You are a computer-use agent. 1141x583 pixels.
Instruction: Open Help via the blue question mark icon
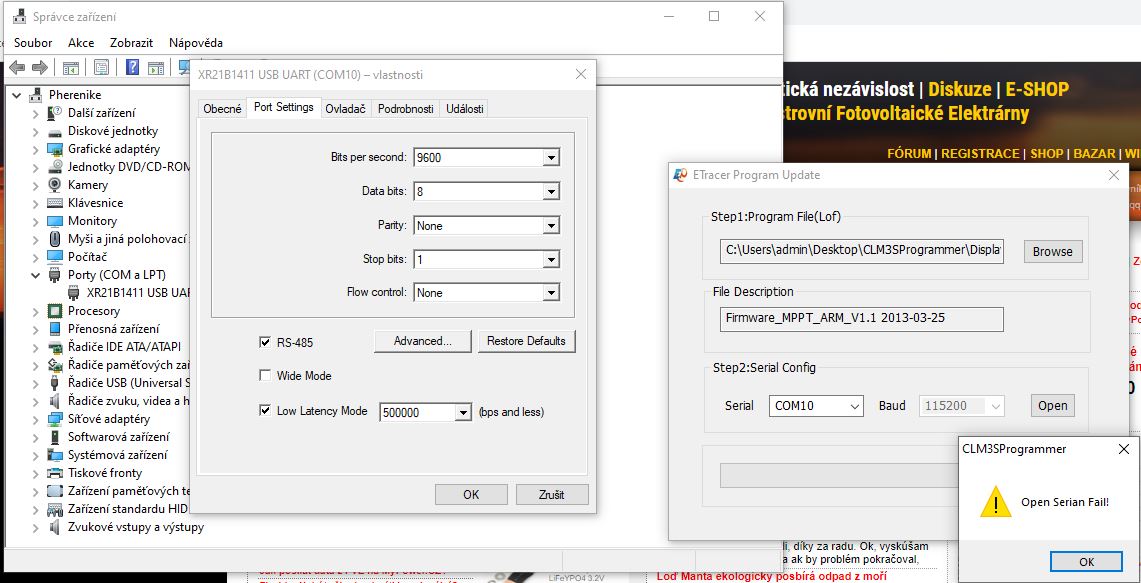pyautogui.click(x=132, y=68)
